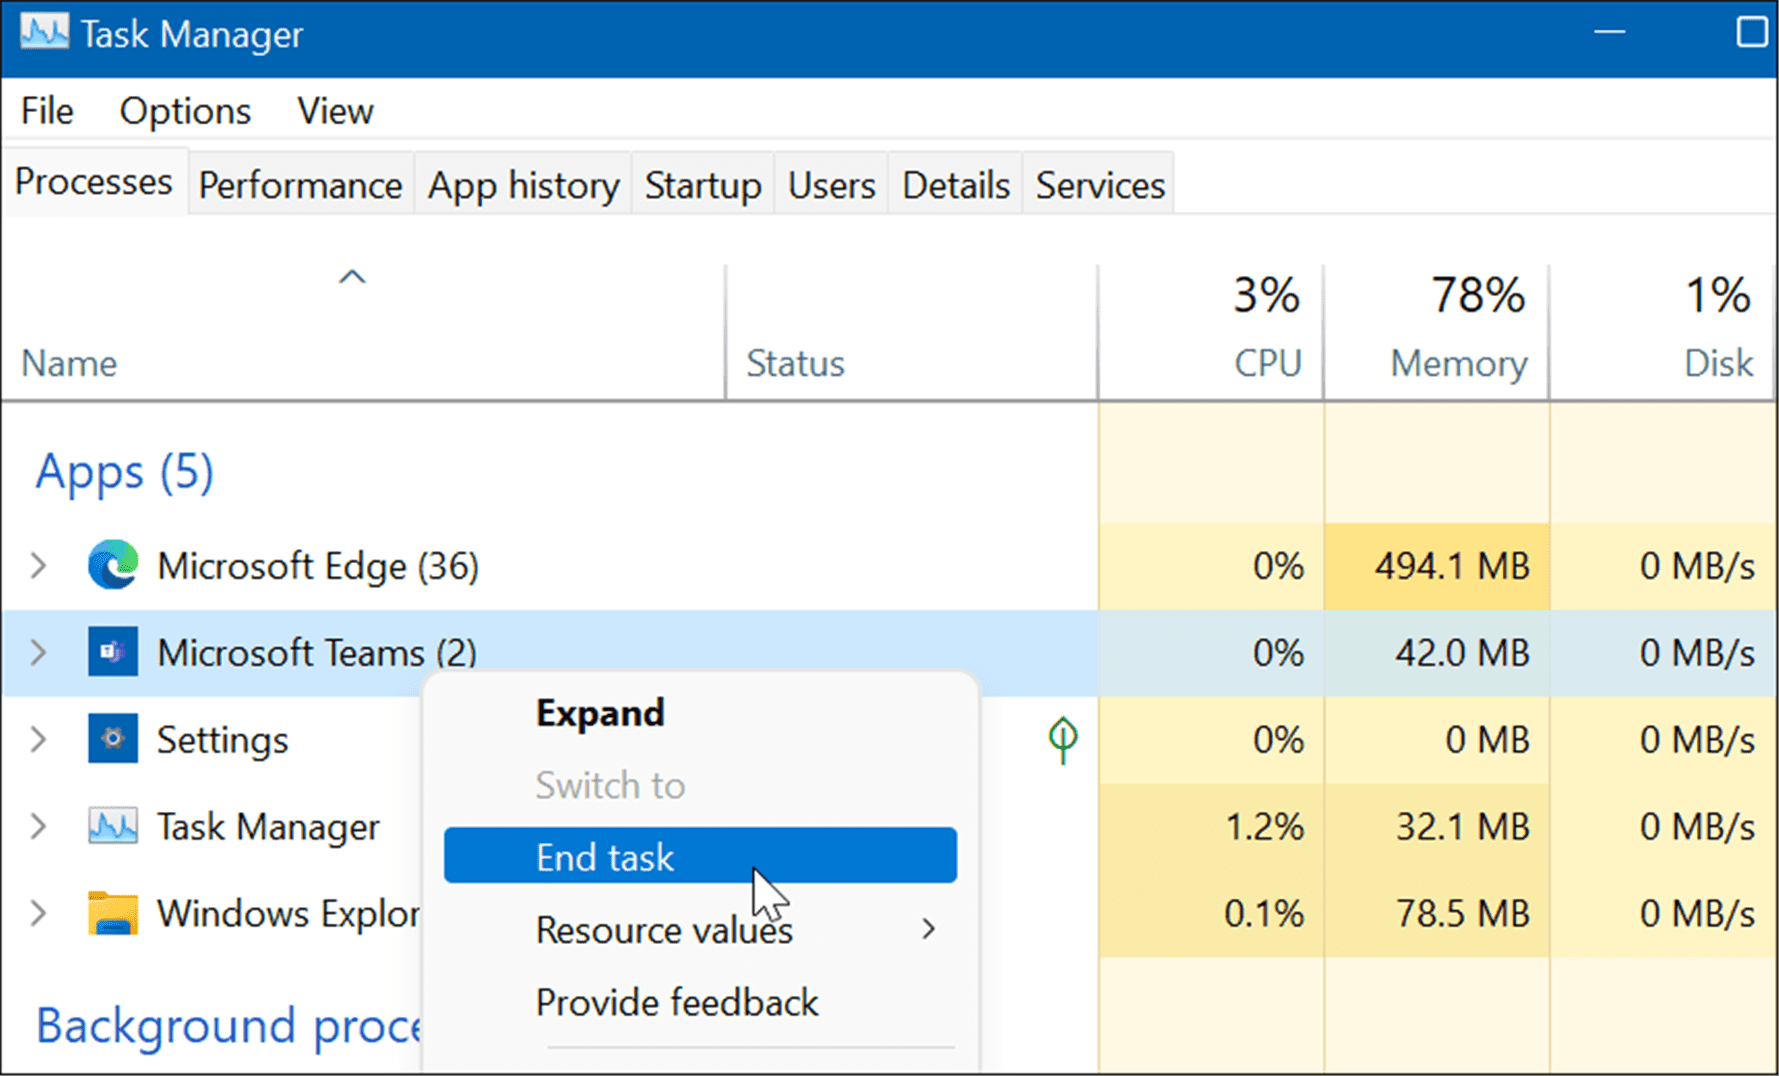Click the Settings gear icon

point(112,739)
